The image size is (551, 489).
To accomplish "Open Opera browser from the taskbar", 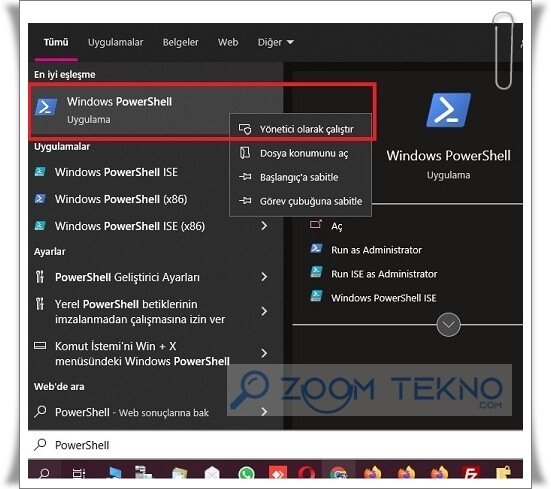I will click(x=306, y=472).
